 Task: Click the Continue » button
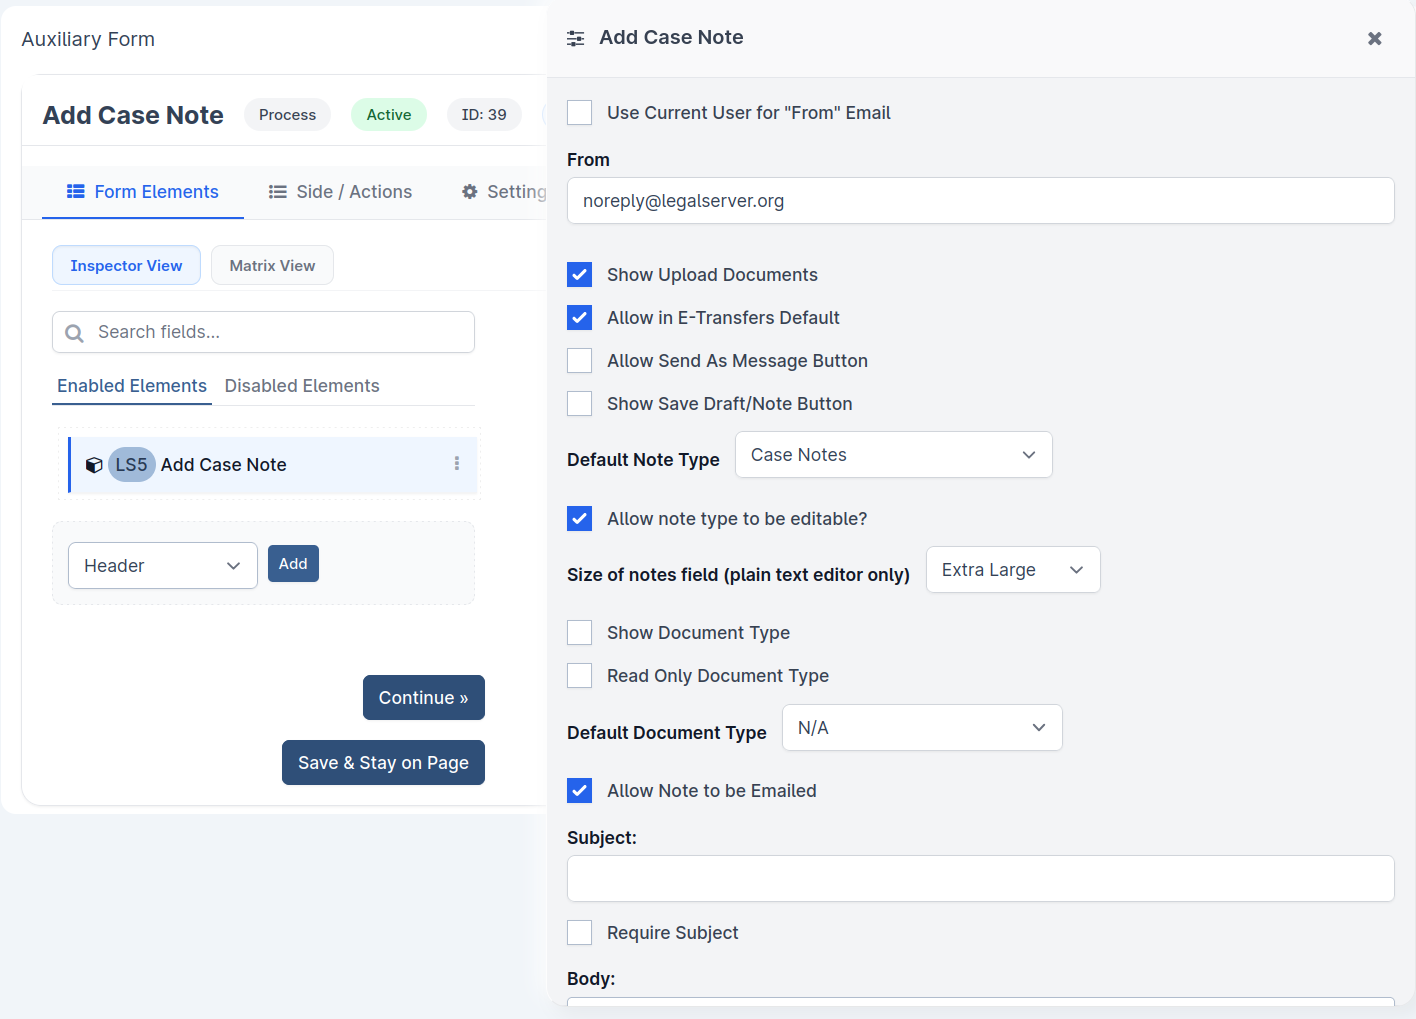(x=424, y=698)
